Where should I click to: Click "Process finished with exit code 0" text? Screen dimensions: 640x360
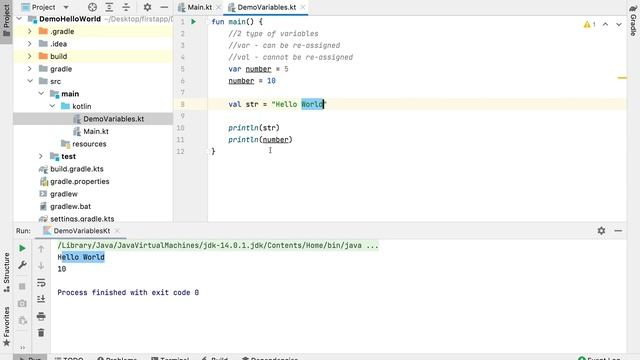point(128,293)
